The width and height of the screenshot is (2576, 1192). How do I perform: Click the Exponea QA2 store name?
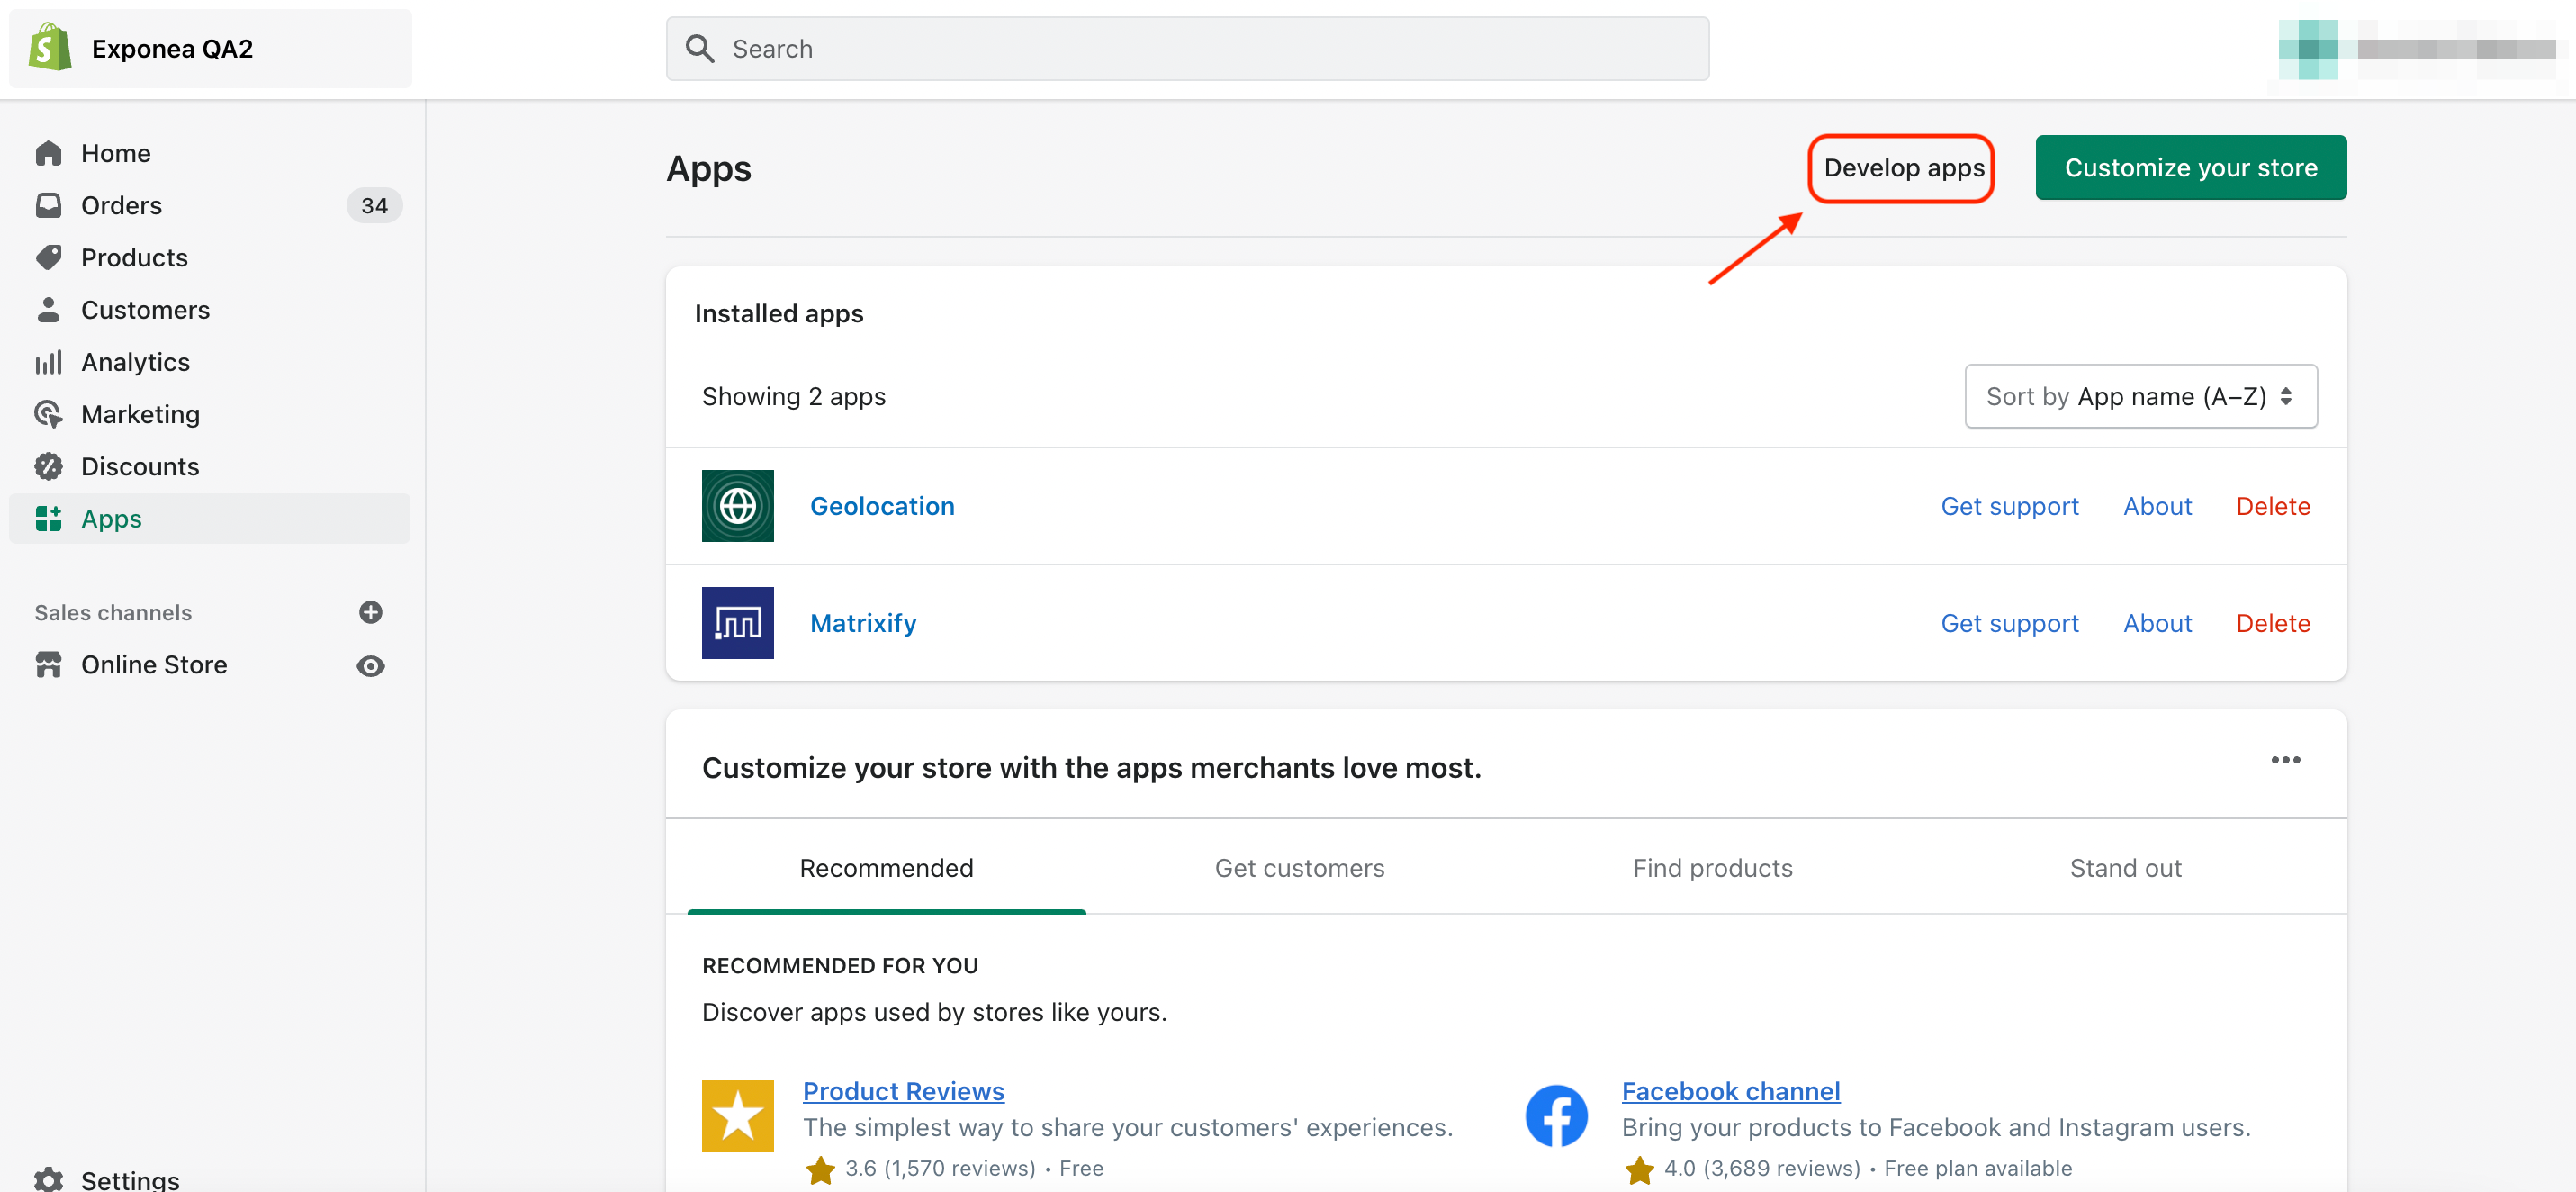172,48
